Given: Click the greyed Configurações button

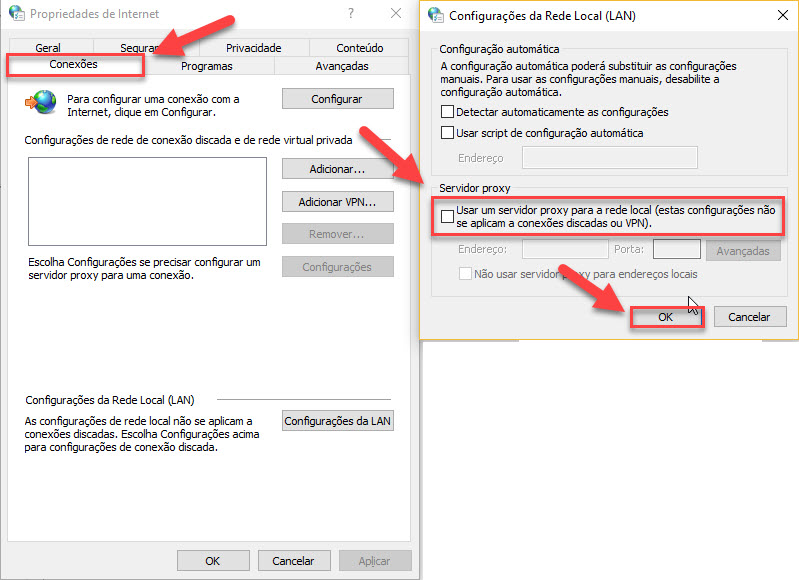Looking at the screenshot, I should click(x=337, y=267).
